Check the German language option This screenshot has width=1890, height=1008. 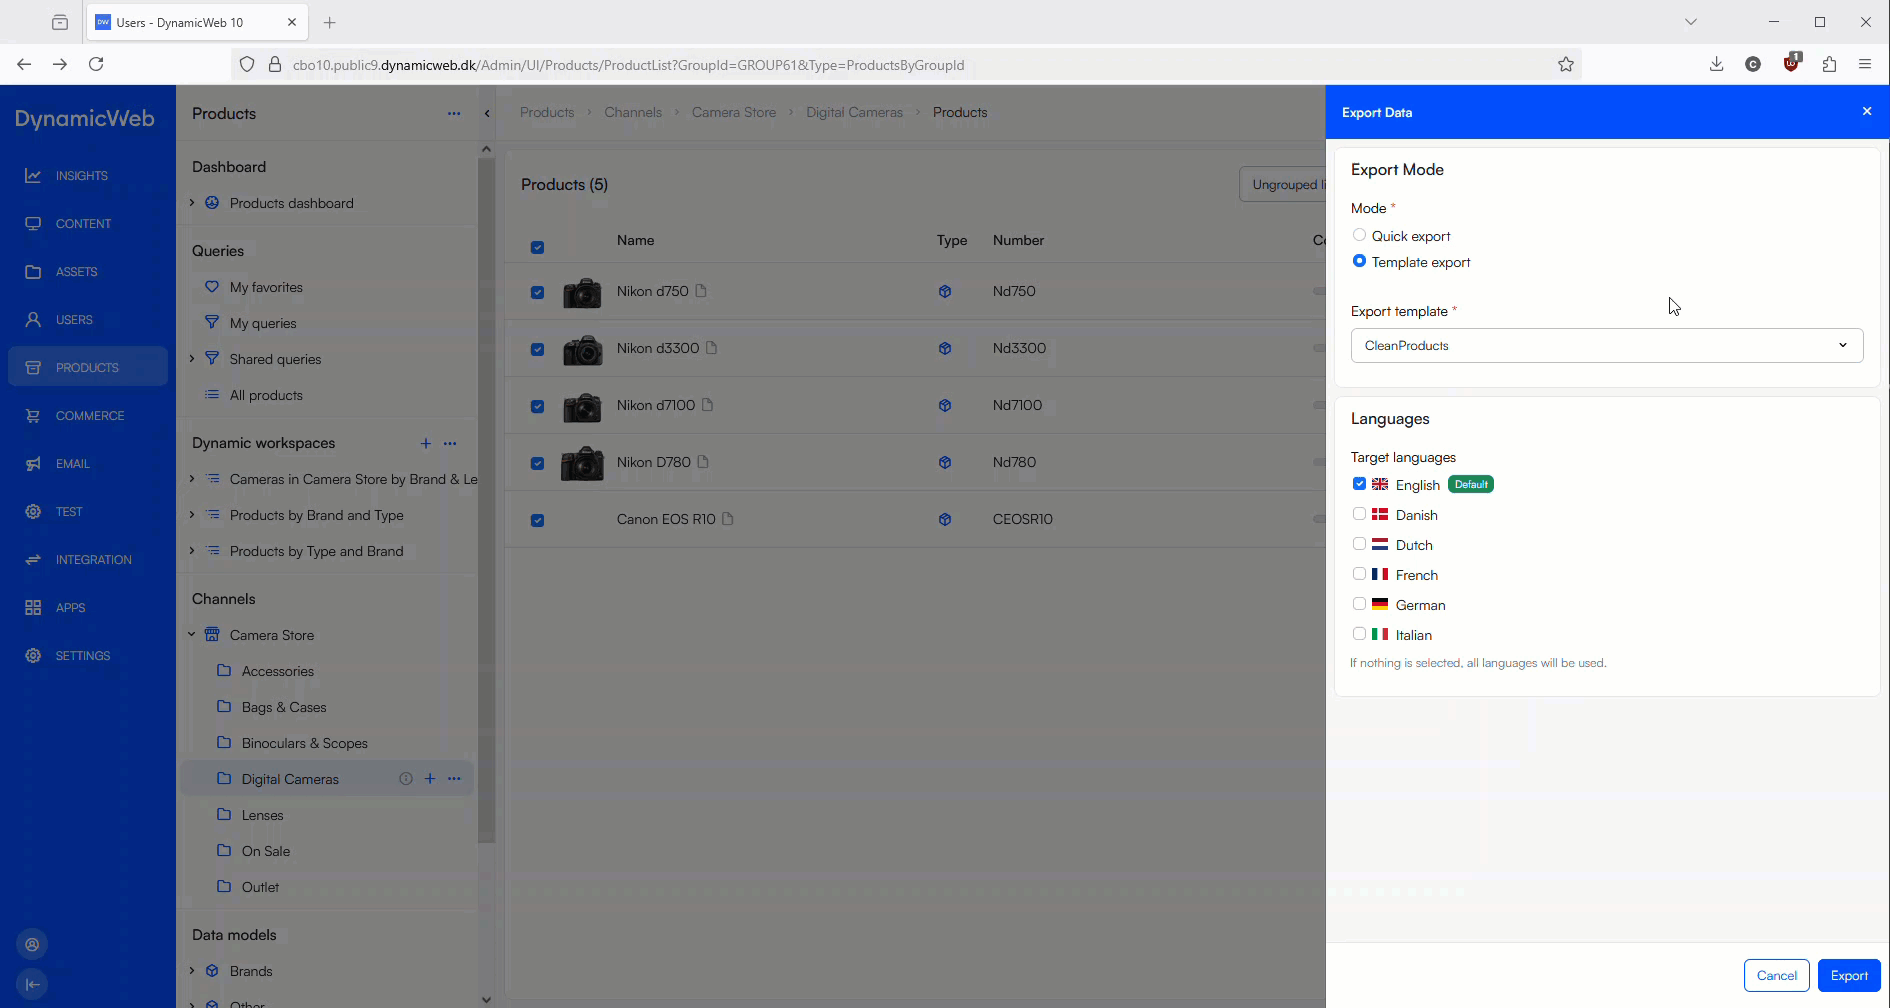point(1359,605)
